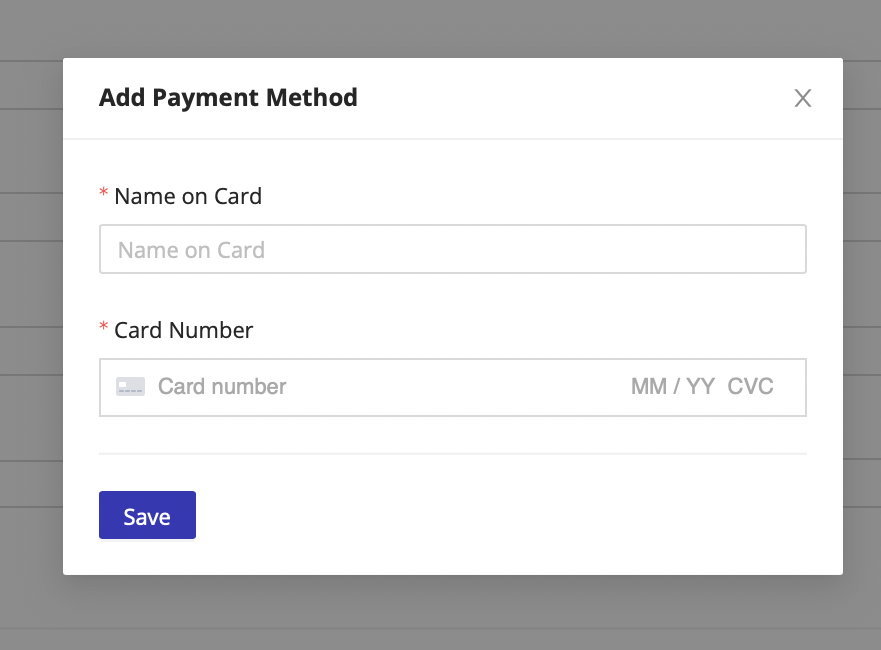The image size is (881, 650).
Task: Click the X to dismiss the dialog
Action: [x=802, y=98]
